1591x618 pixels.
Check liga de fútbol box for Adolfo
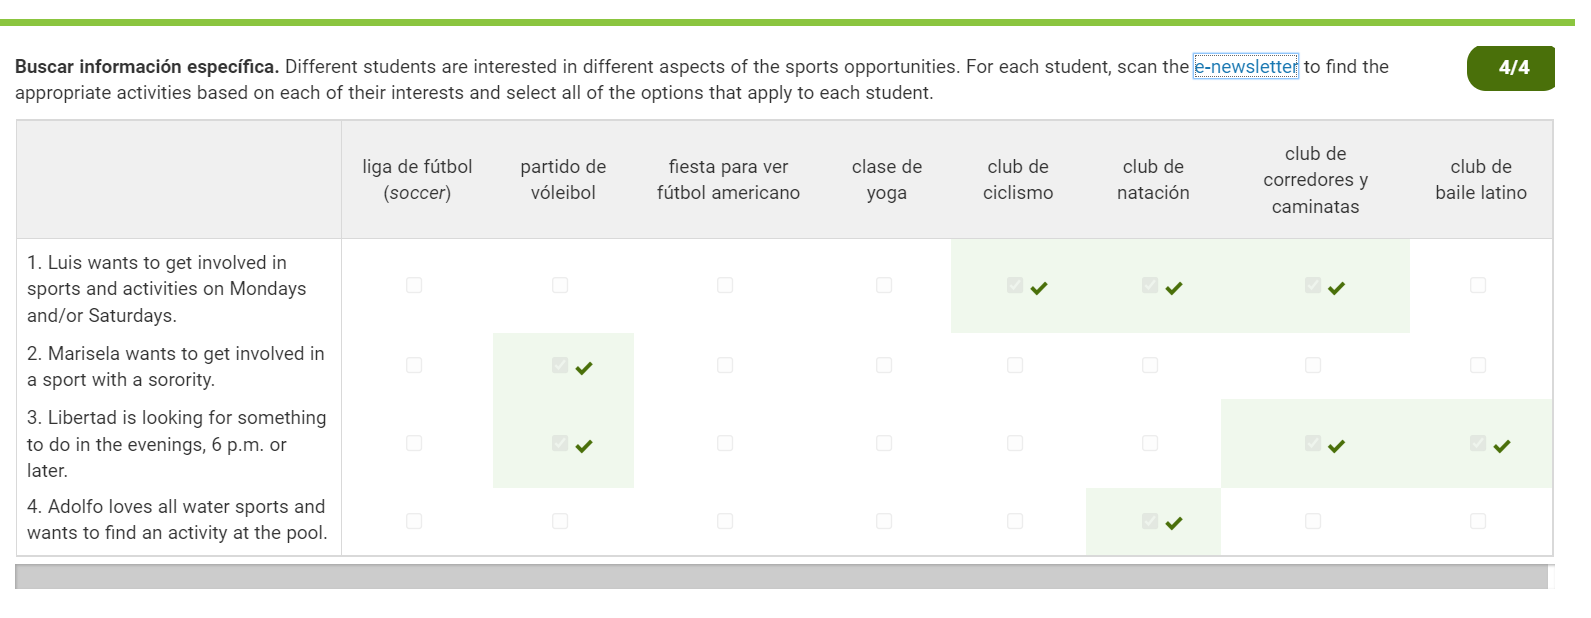point(414,521)
